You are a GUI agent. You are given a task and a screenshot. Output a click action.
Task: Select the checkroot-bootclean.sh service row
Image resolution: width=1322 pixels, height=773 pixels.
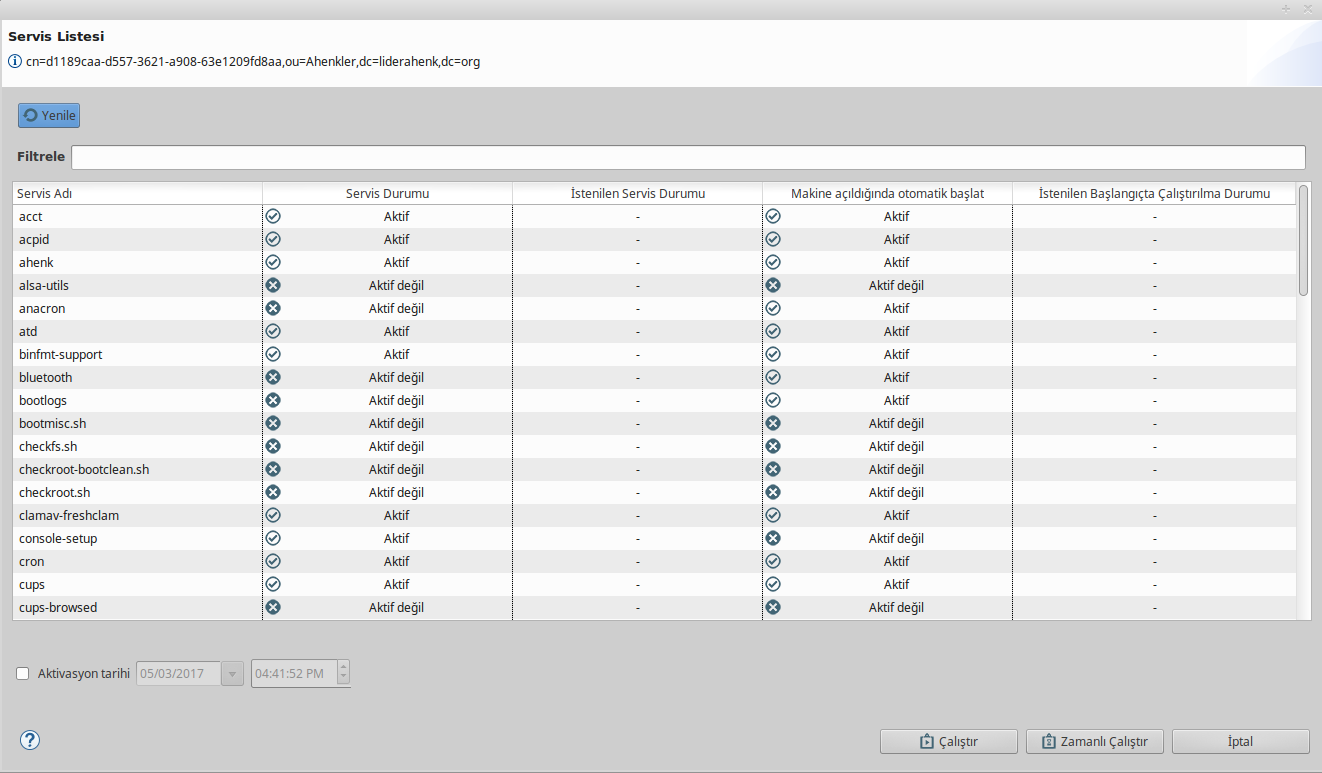click(654, 469)
